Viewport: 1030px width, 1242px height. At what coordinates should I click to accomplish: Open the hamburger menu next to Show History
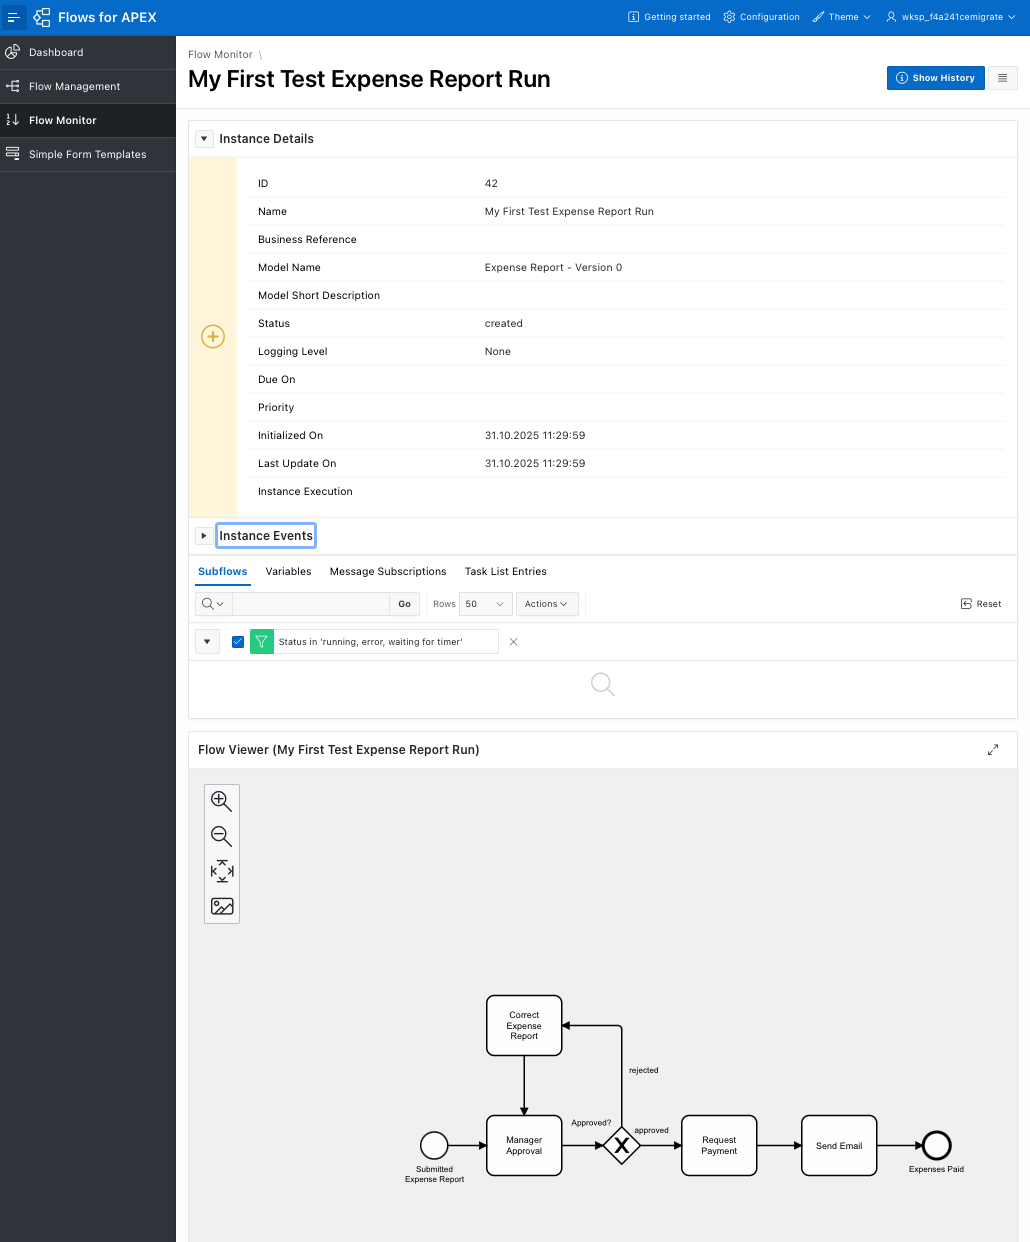[x=1003, y=77]
